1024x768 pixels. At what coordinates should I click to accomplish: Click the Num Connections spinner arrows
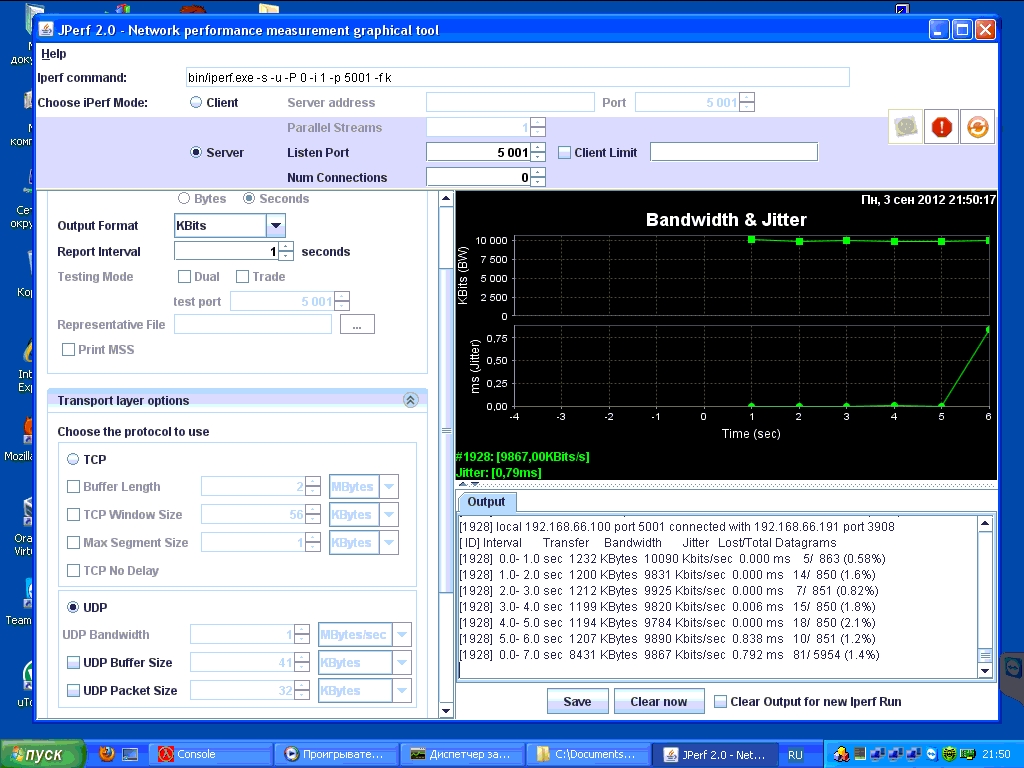pos(538,177)
